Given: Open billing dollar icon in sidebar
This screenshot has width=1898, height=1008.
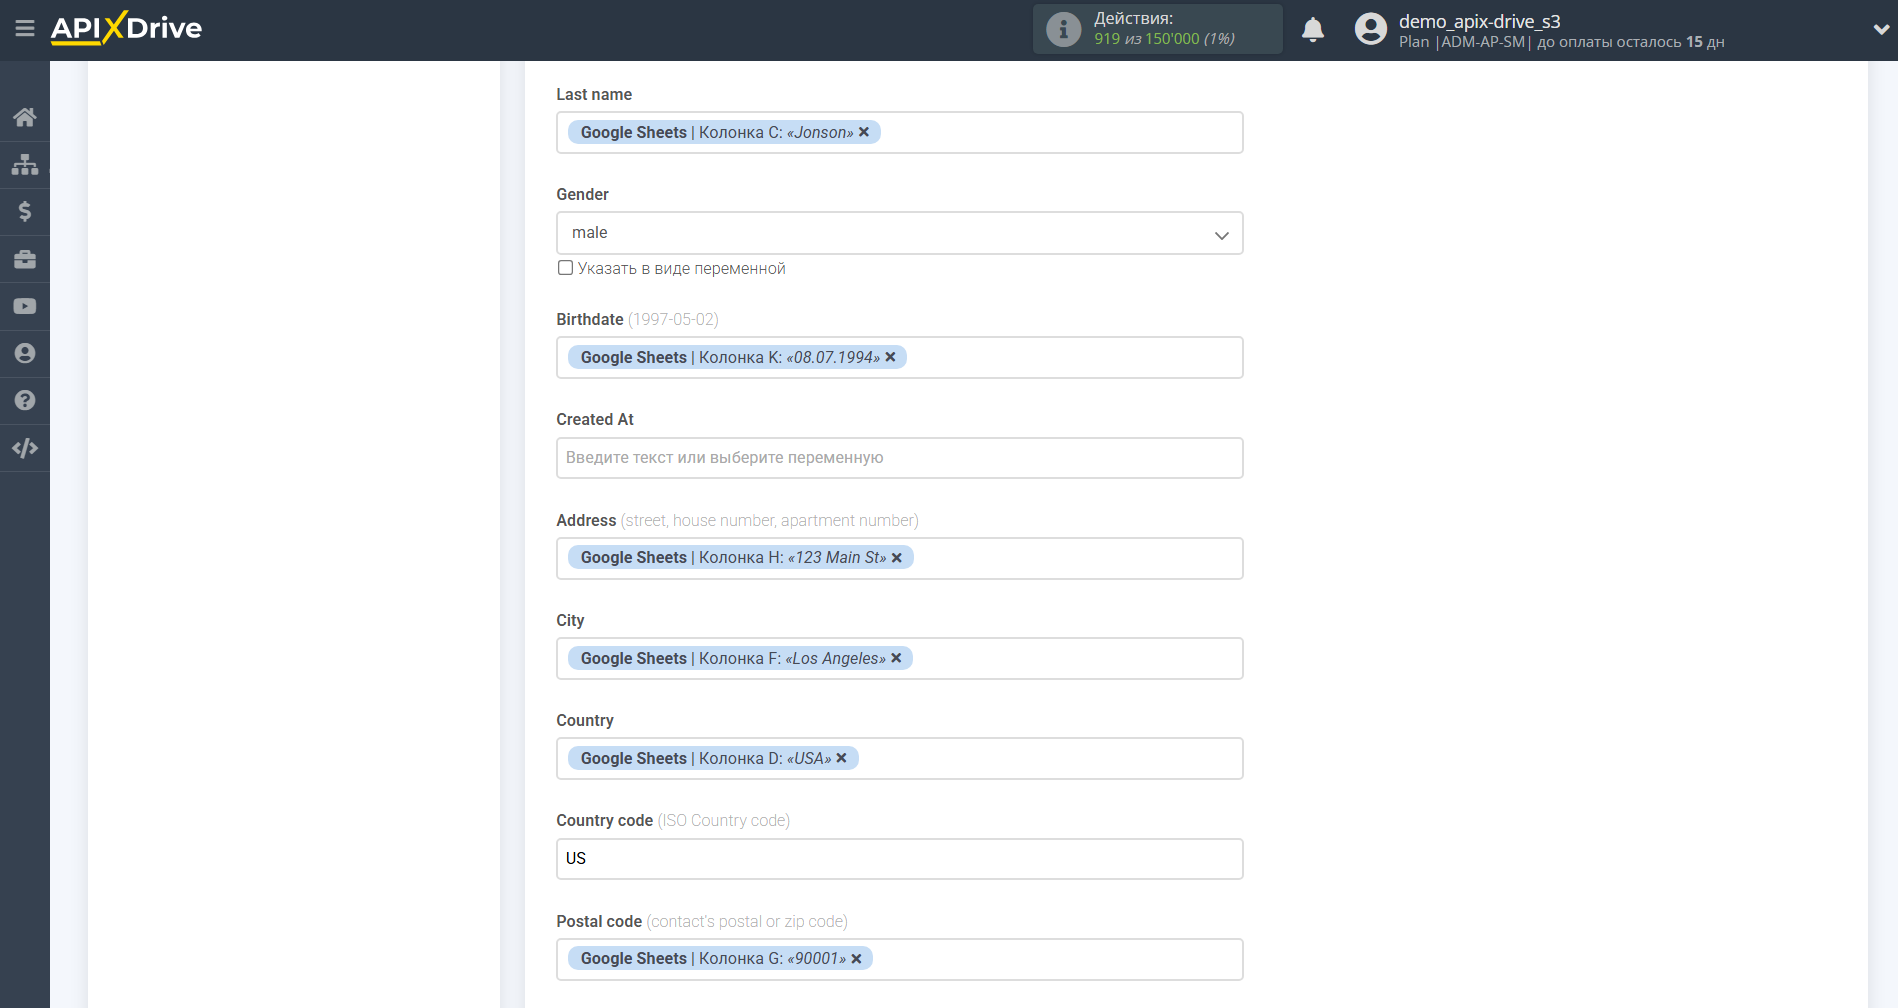Looking at the screenshot, I should coord(25,211).
